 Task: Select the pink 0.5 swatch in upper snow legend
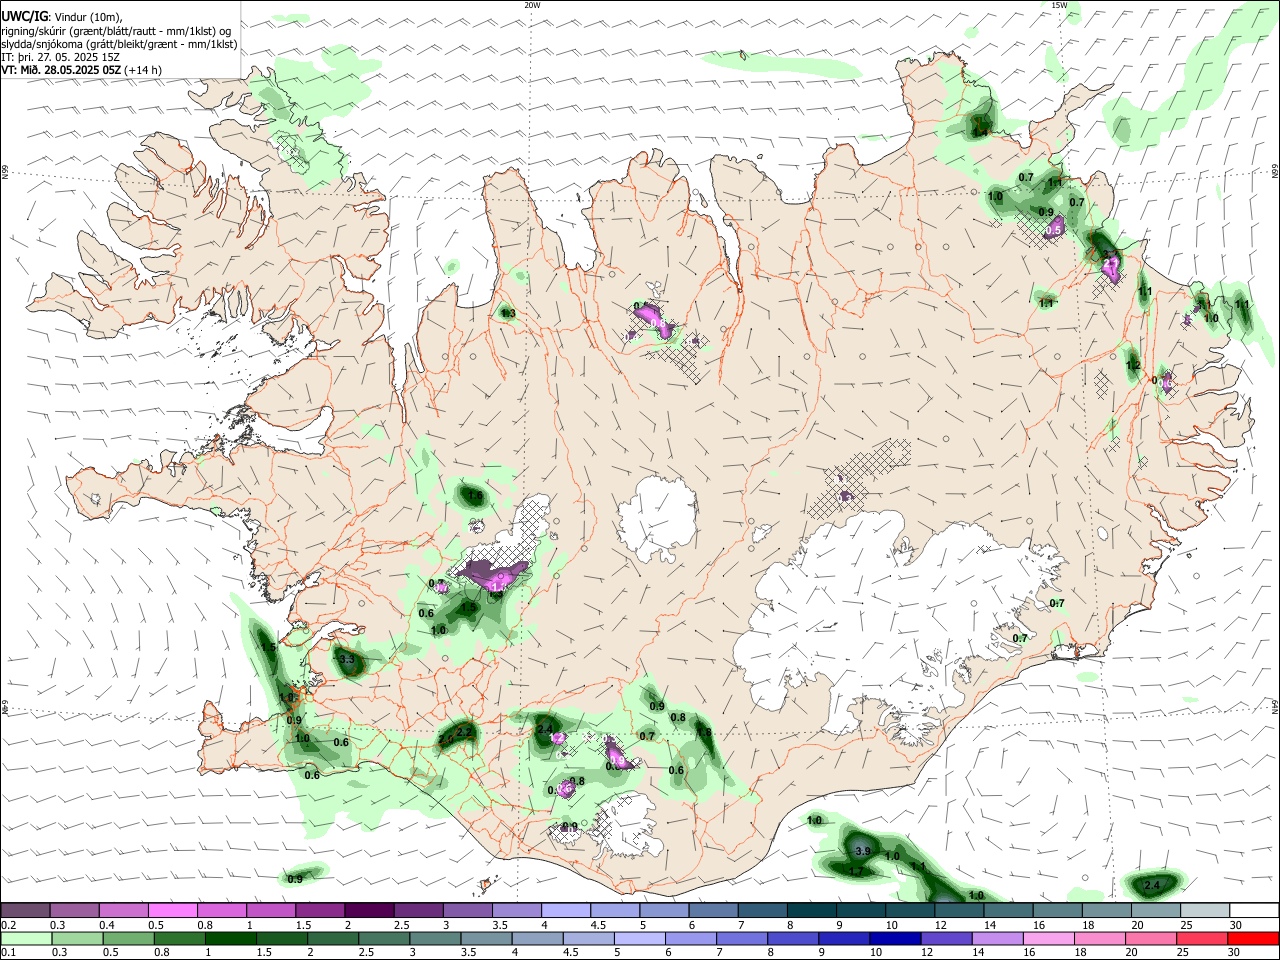(x=172, y=910)
